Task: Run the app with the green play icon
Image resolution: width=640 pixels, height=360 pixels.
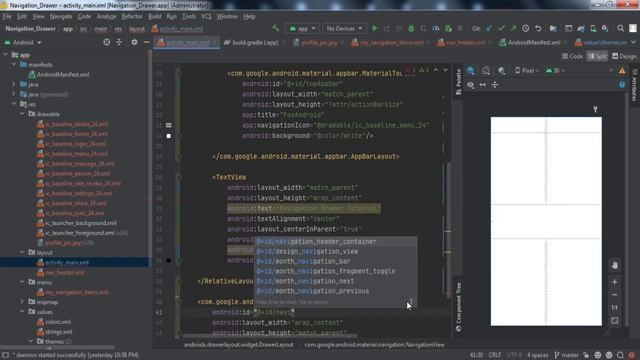Action: 375,29
